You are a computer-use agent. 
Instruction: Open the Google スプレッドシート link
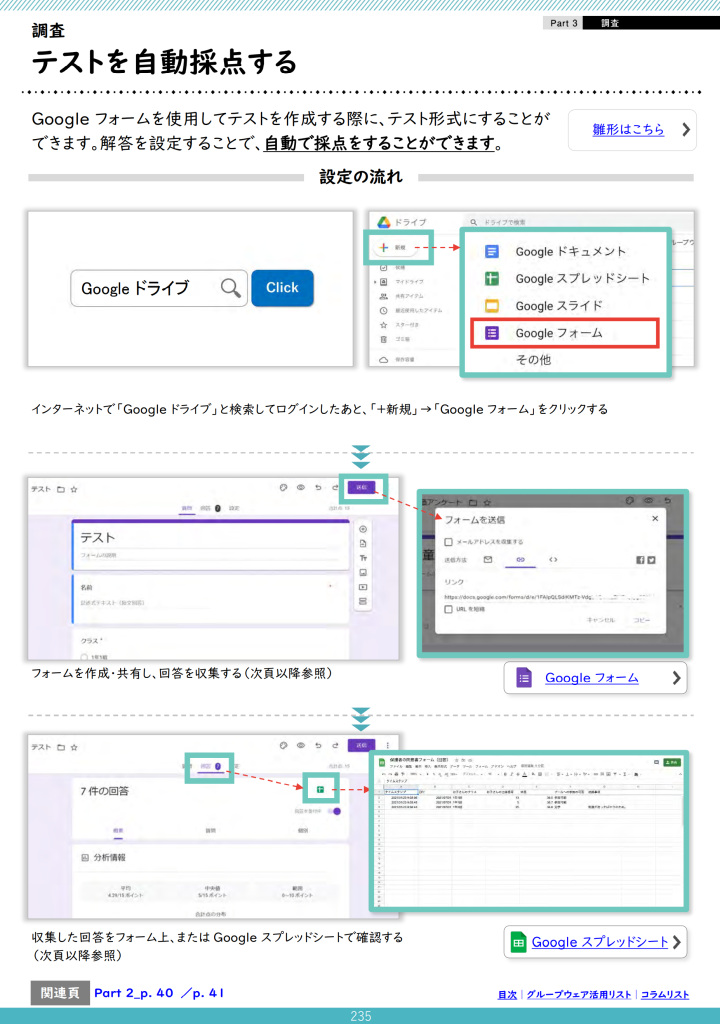click(x=600, y=942)
